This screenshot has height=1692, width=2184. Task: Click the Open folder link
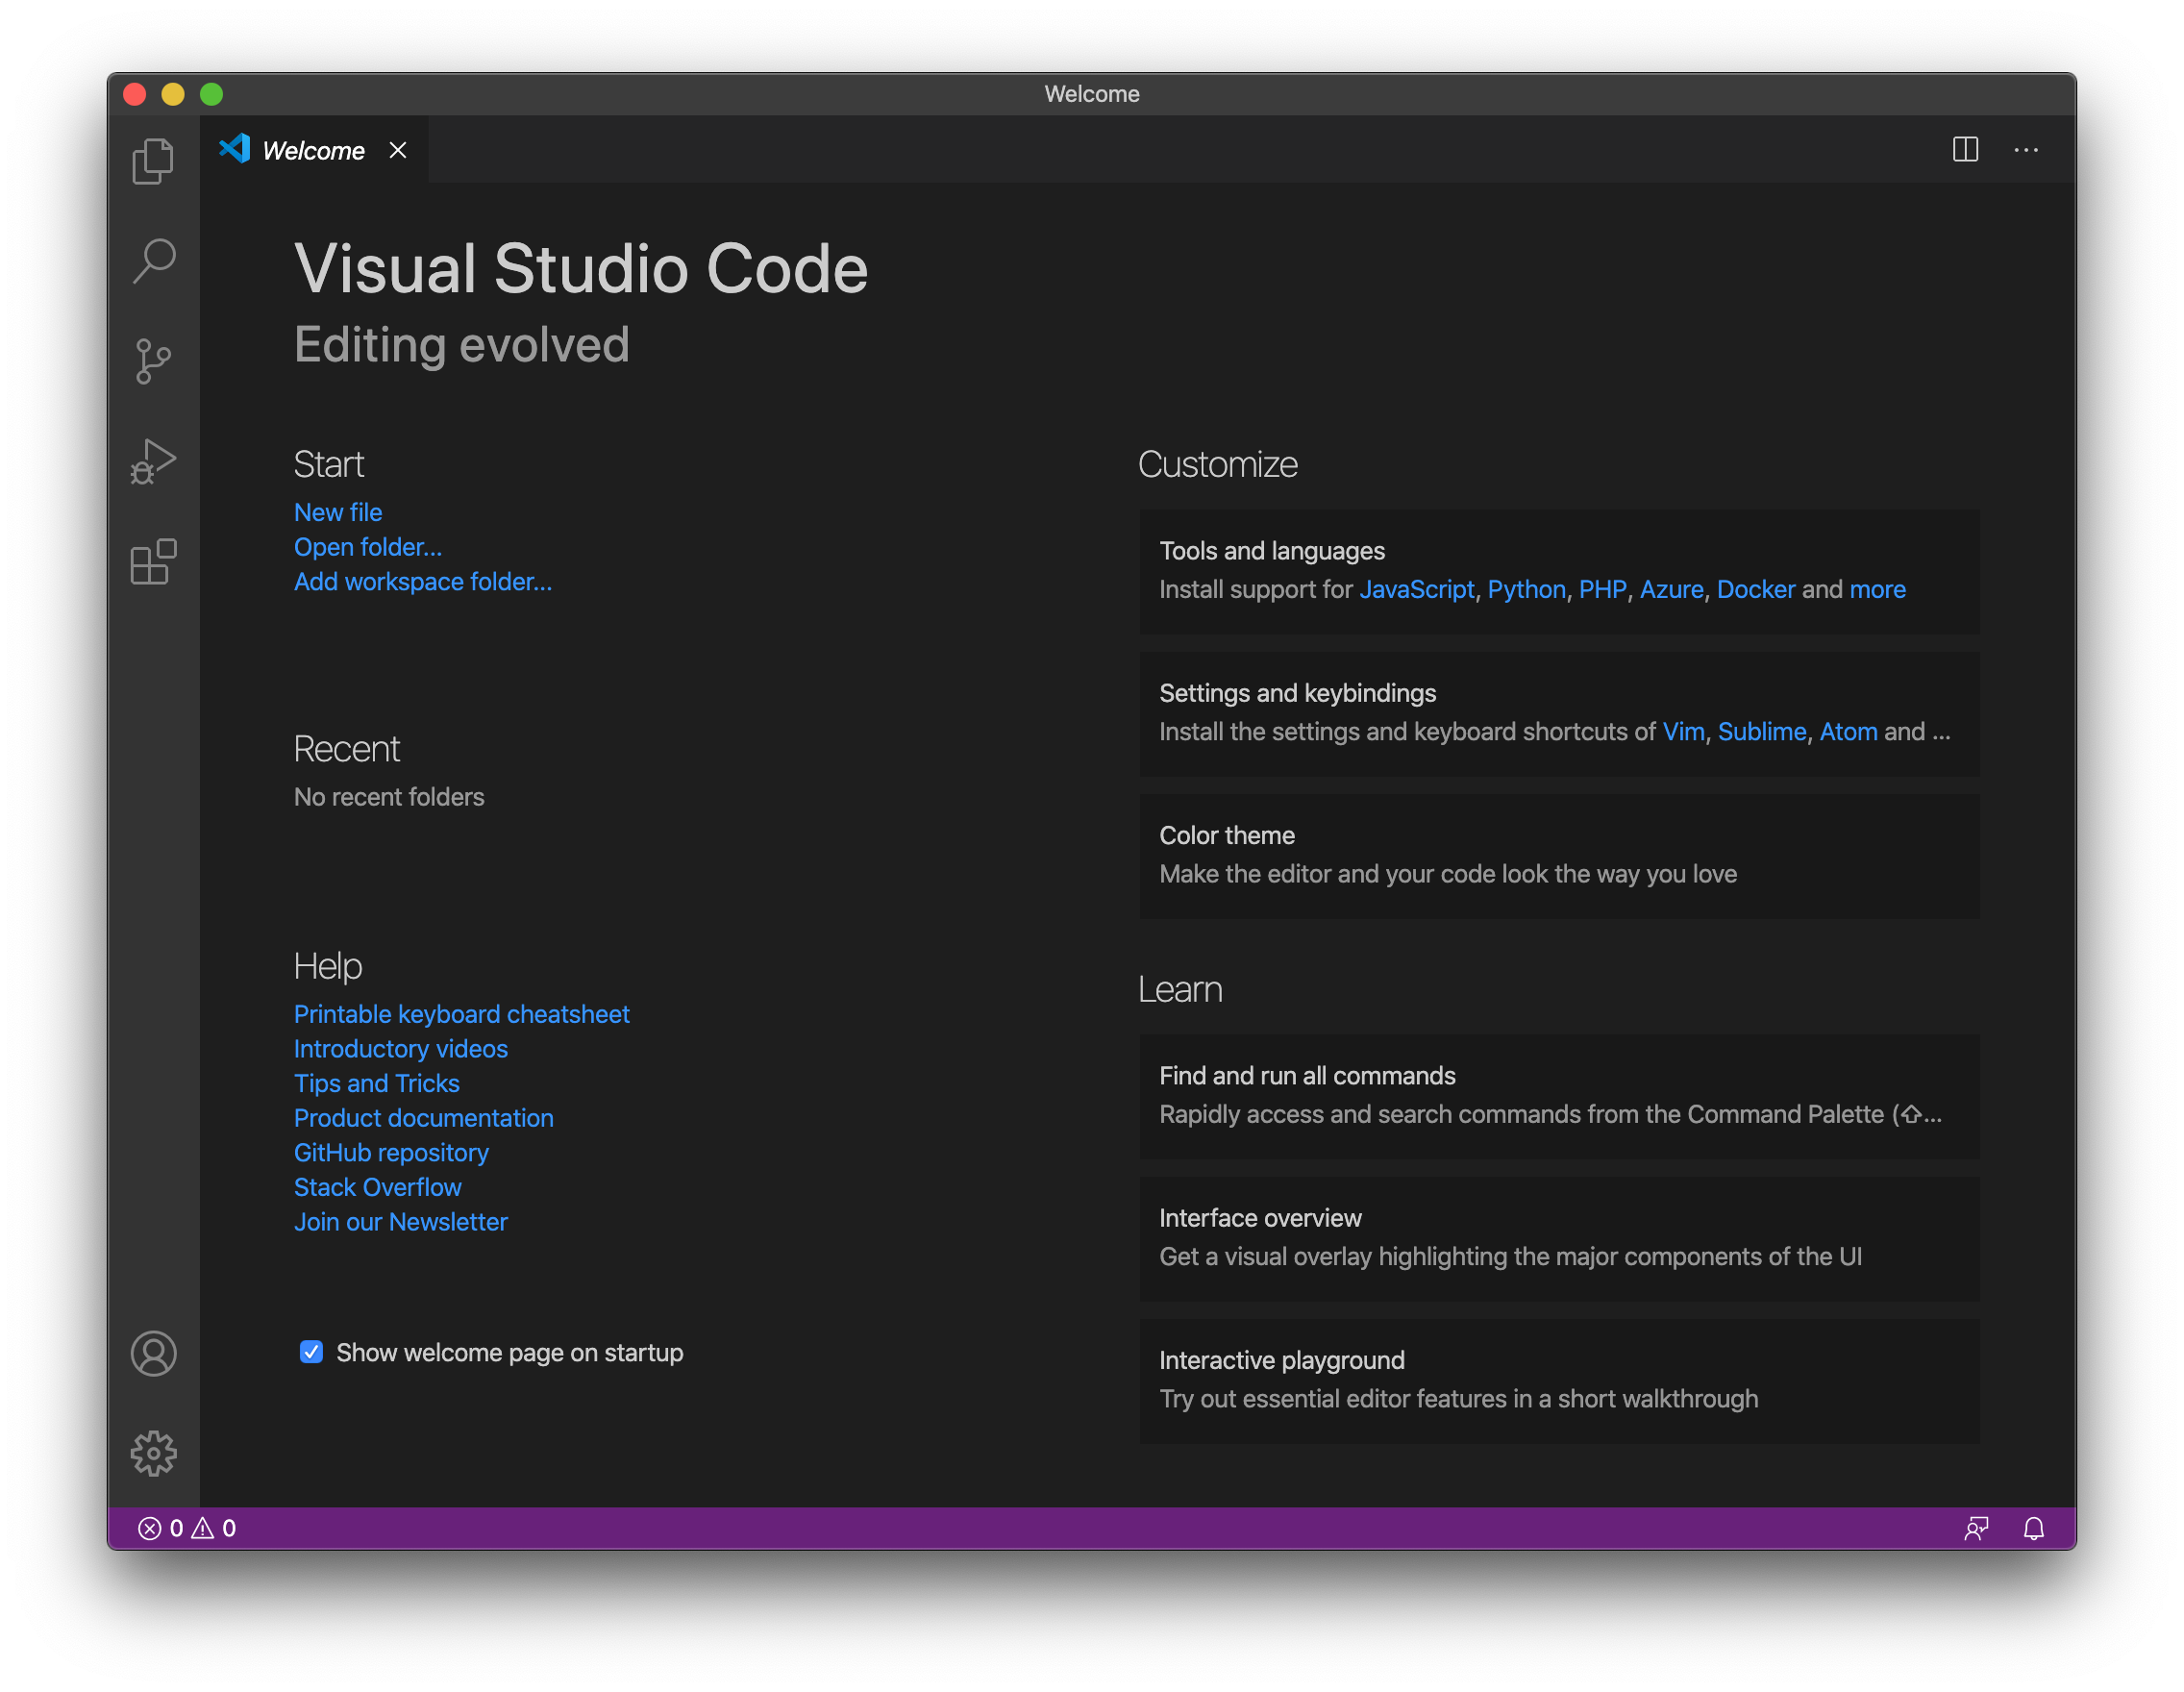(x=369, y=546)
